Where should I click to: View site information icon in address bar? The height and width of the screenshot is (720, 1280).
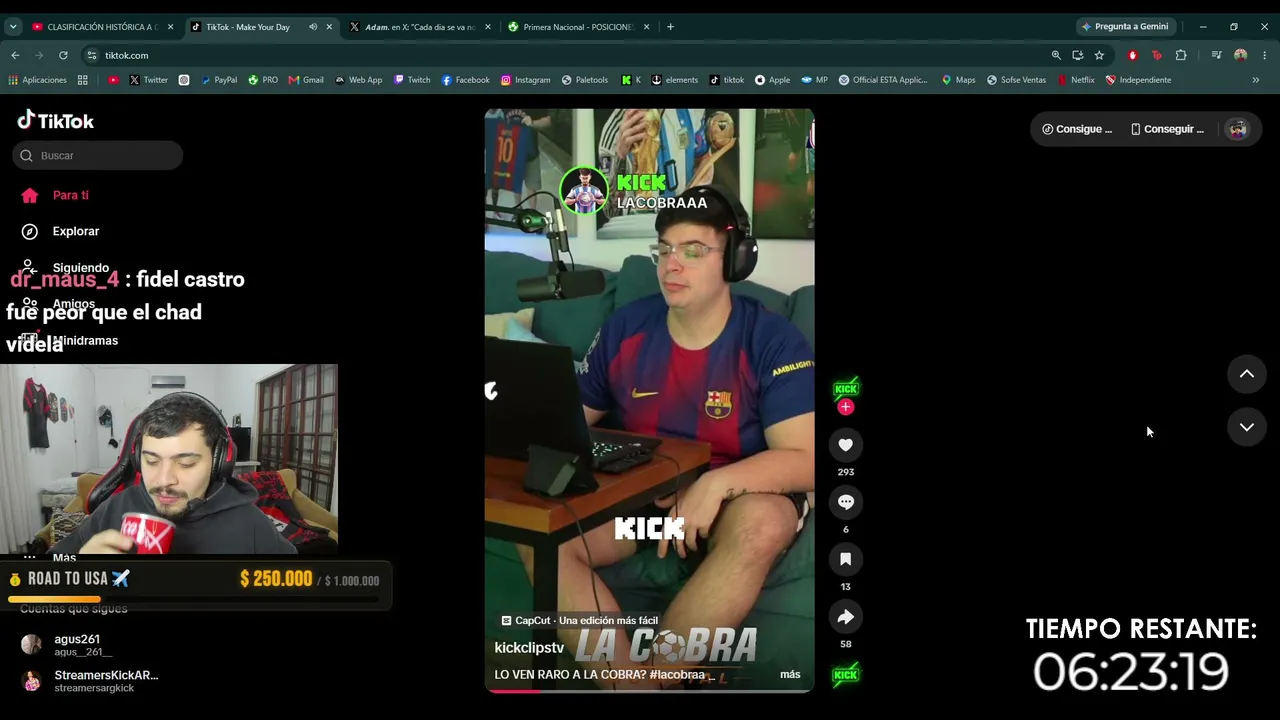(x=92, y=55)
